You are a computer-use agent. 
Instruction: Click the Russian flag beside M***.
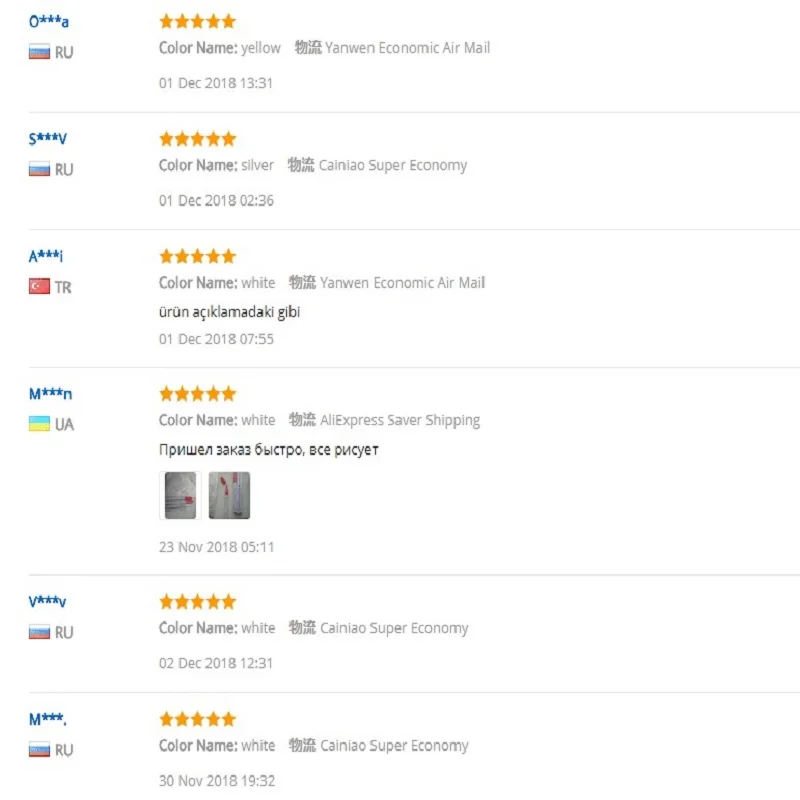click(x=39, y=749)
